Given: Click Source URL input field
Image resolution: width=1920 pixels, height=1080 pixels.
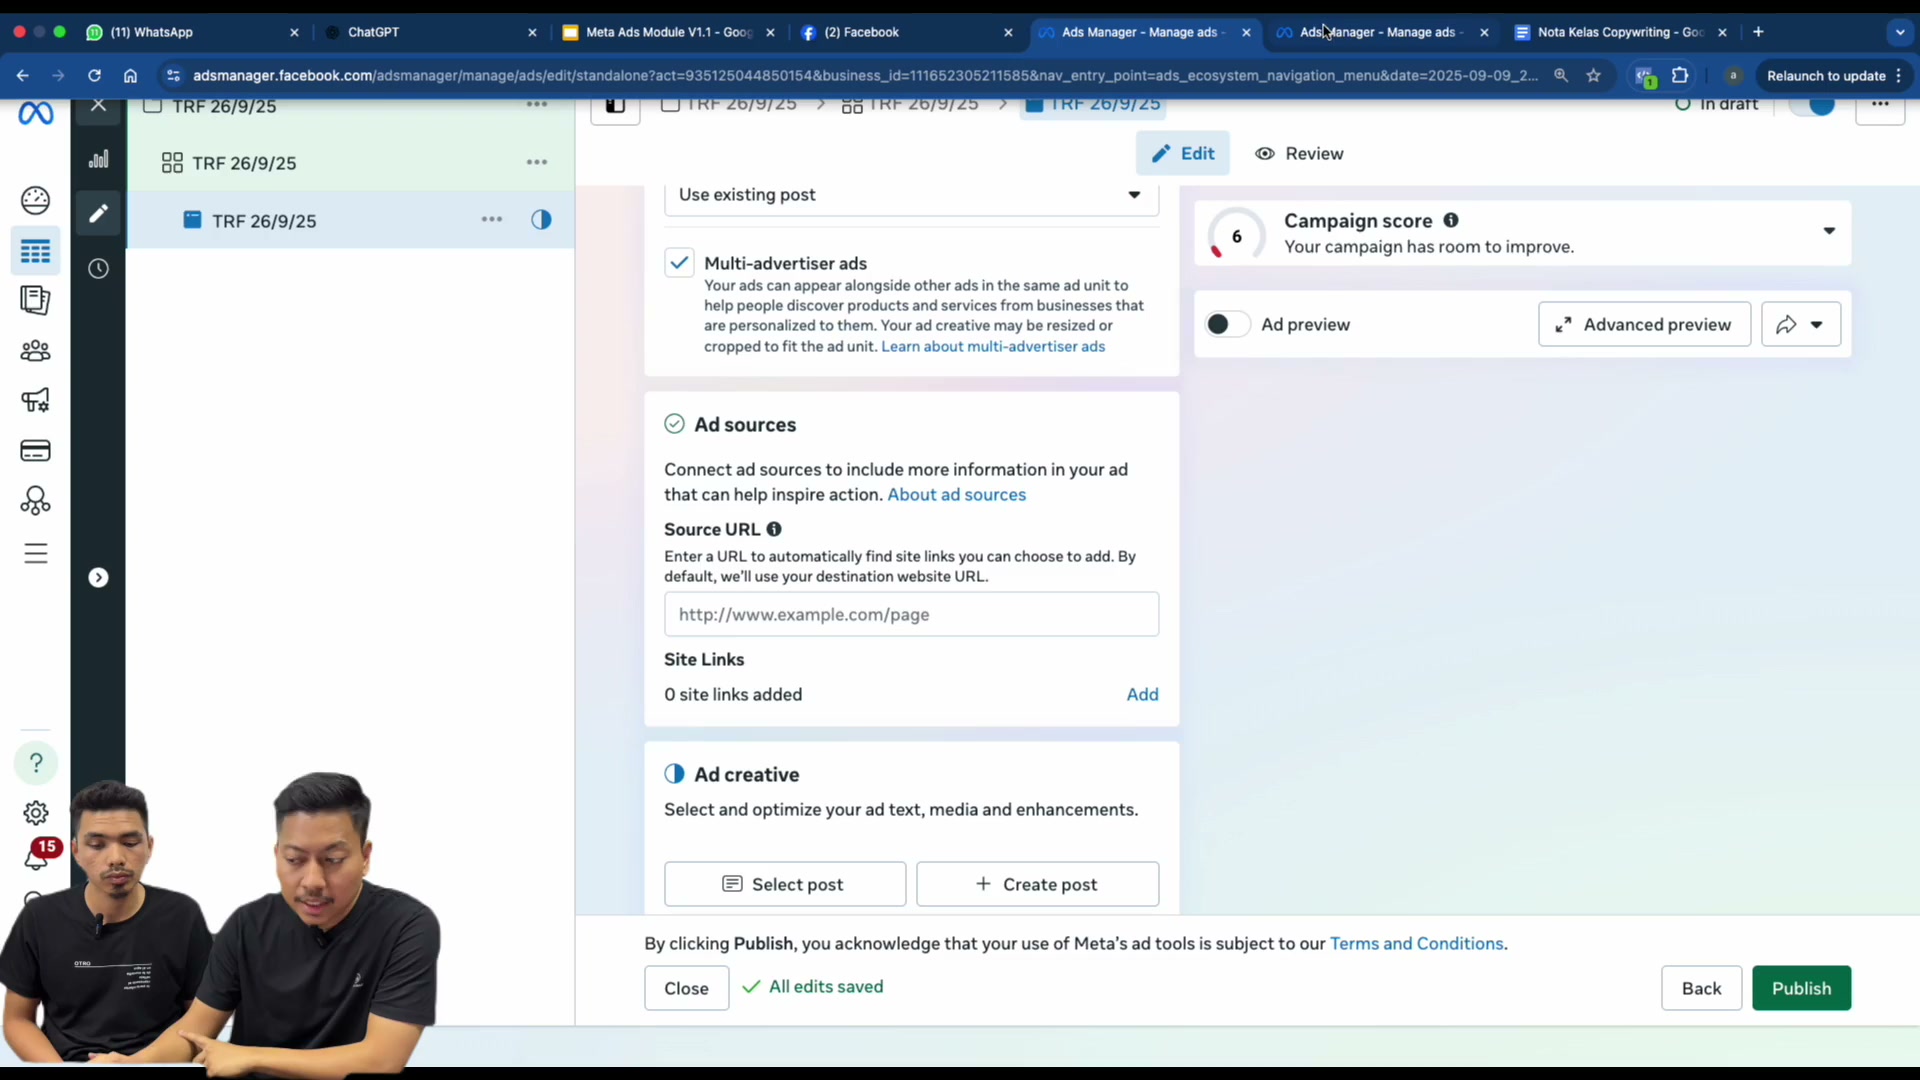Looking at the screenshot, I should 911,614.
